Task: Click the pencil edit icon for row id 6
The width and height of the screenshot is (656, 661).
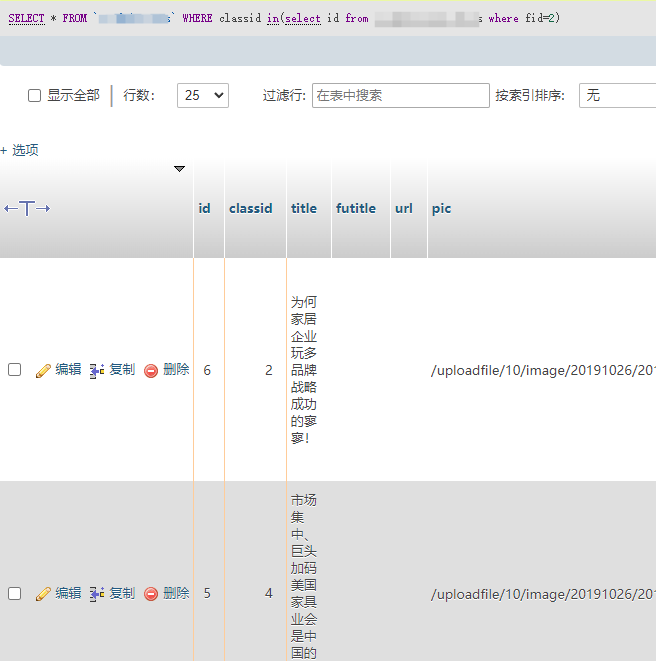Action: click(43, 370)
